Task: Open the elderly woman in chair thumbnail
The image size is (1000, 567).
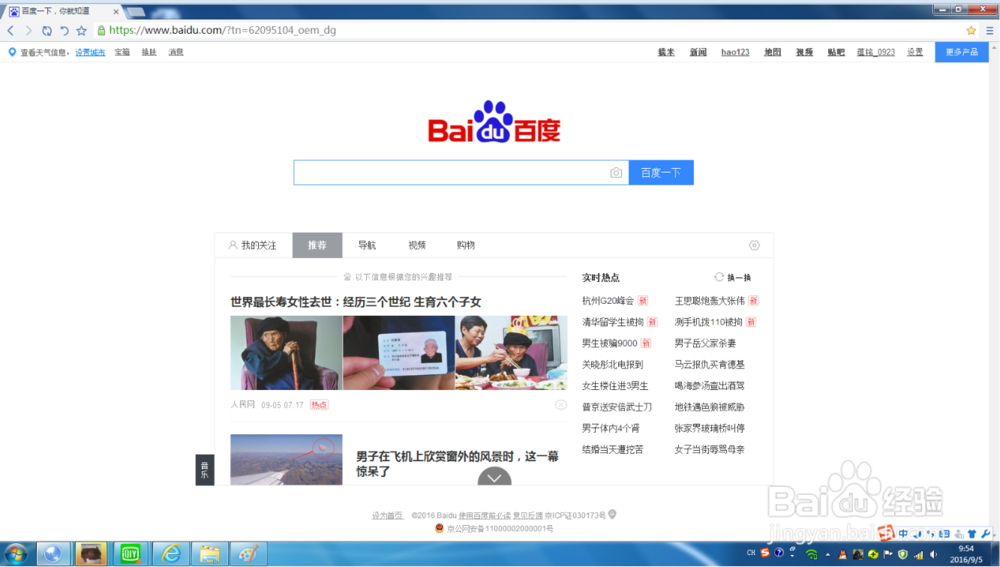Action: (286, 353)
